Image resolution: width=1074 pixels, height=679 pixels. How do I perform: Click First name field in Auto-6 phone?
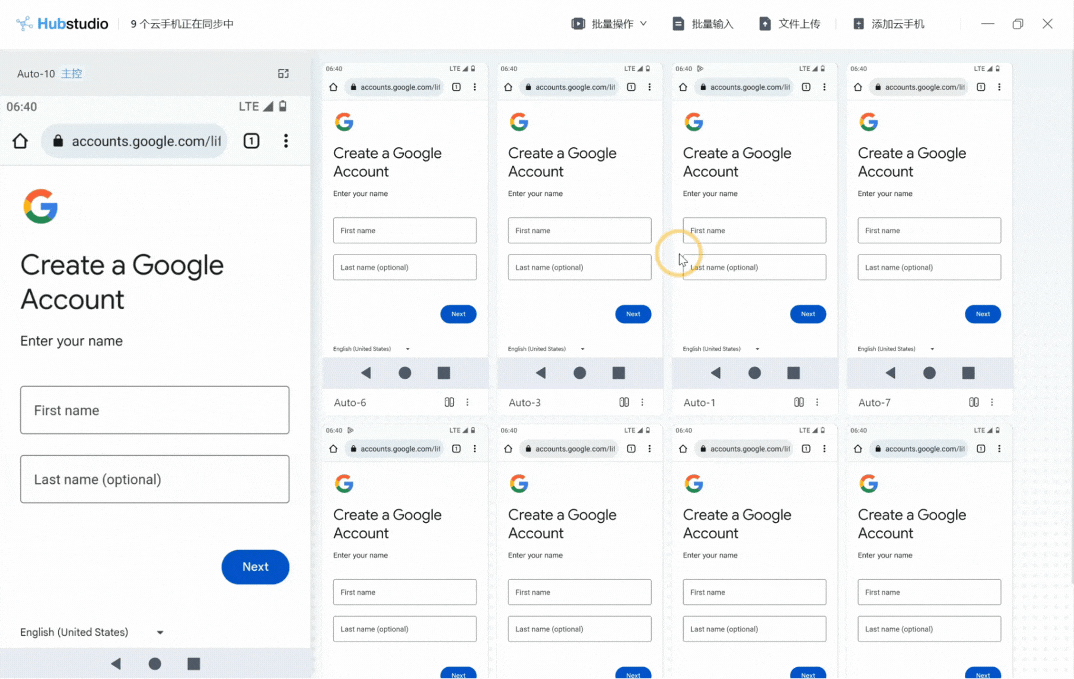[x=405, y=230]
